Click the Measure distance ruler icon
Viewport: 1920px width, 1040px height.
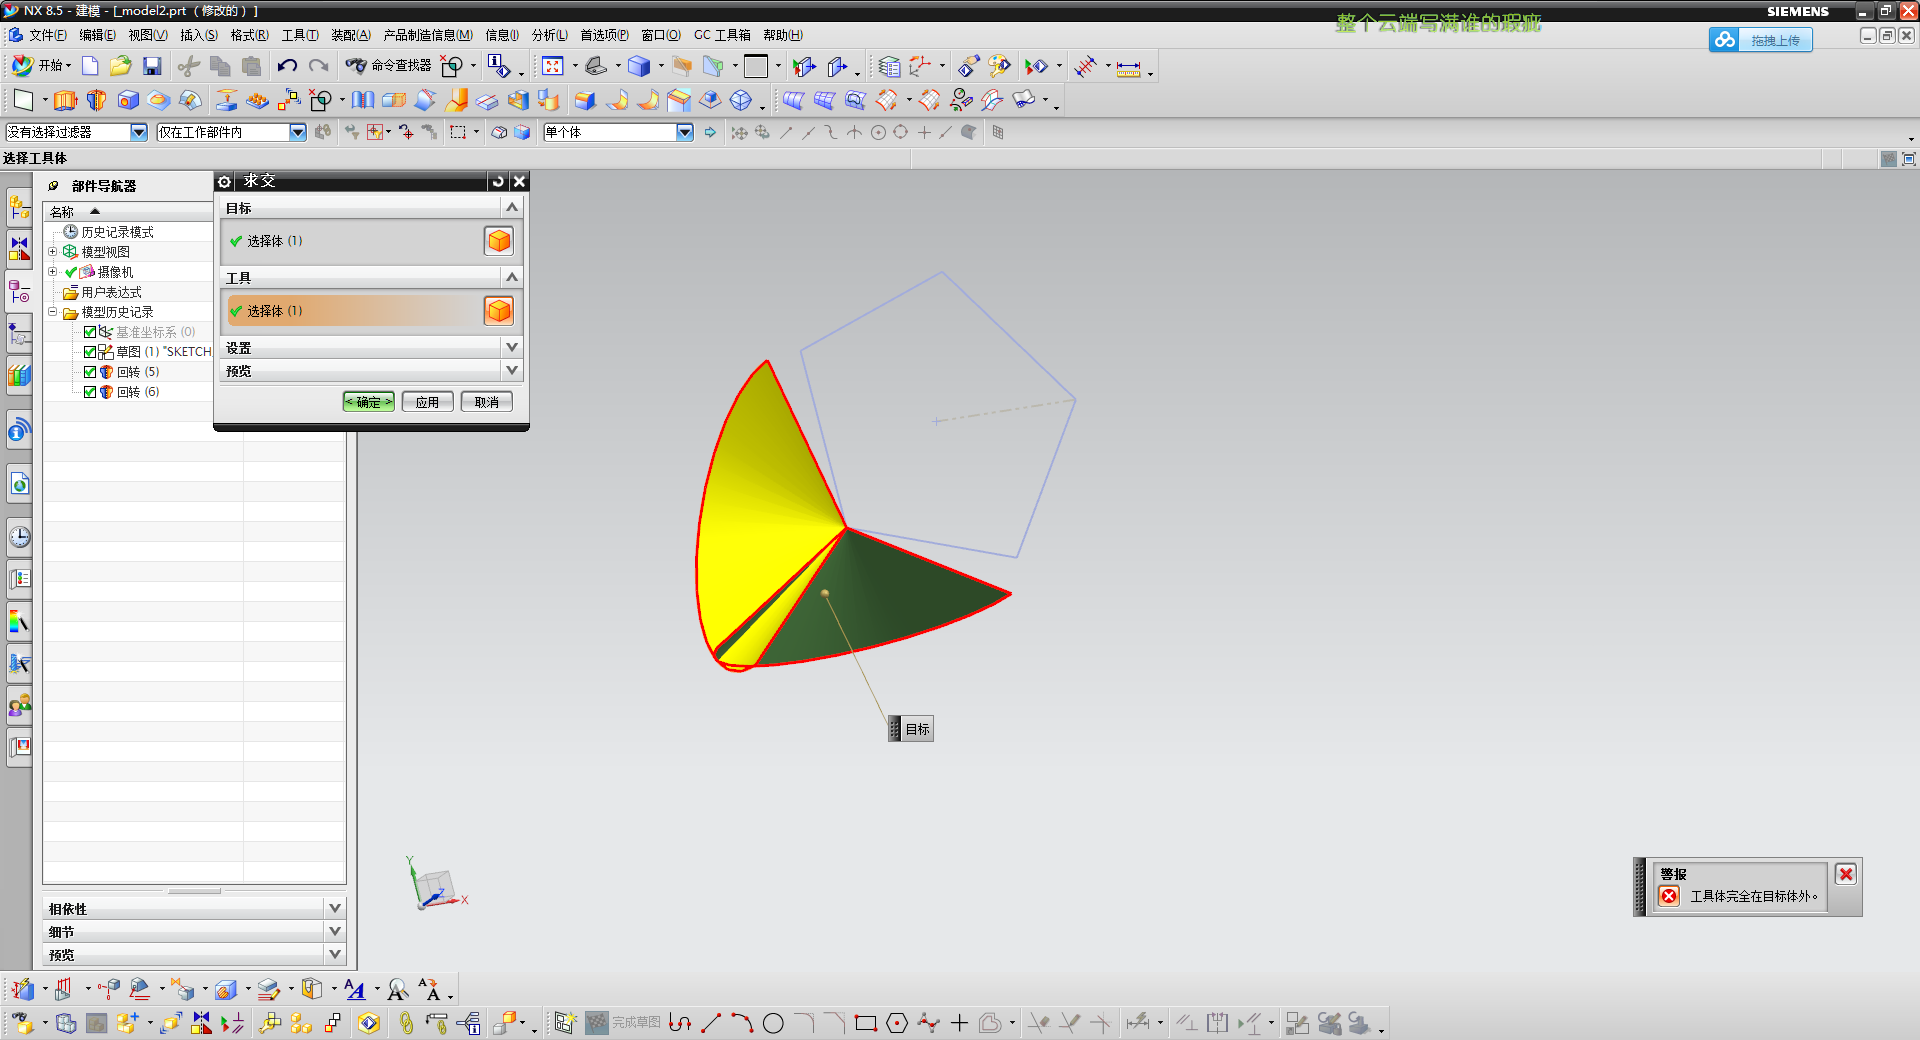click(x=1128, y=68)
